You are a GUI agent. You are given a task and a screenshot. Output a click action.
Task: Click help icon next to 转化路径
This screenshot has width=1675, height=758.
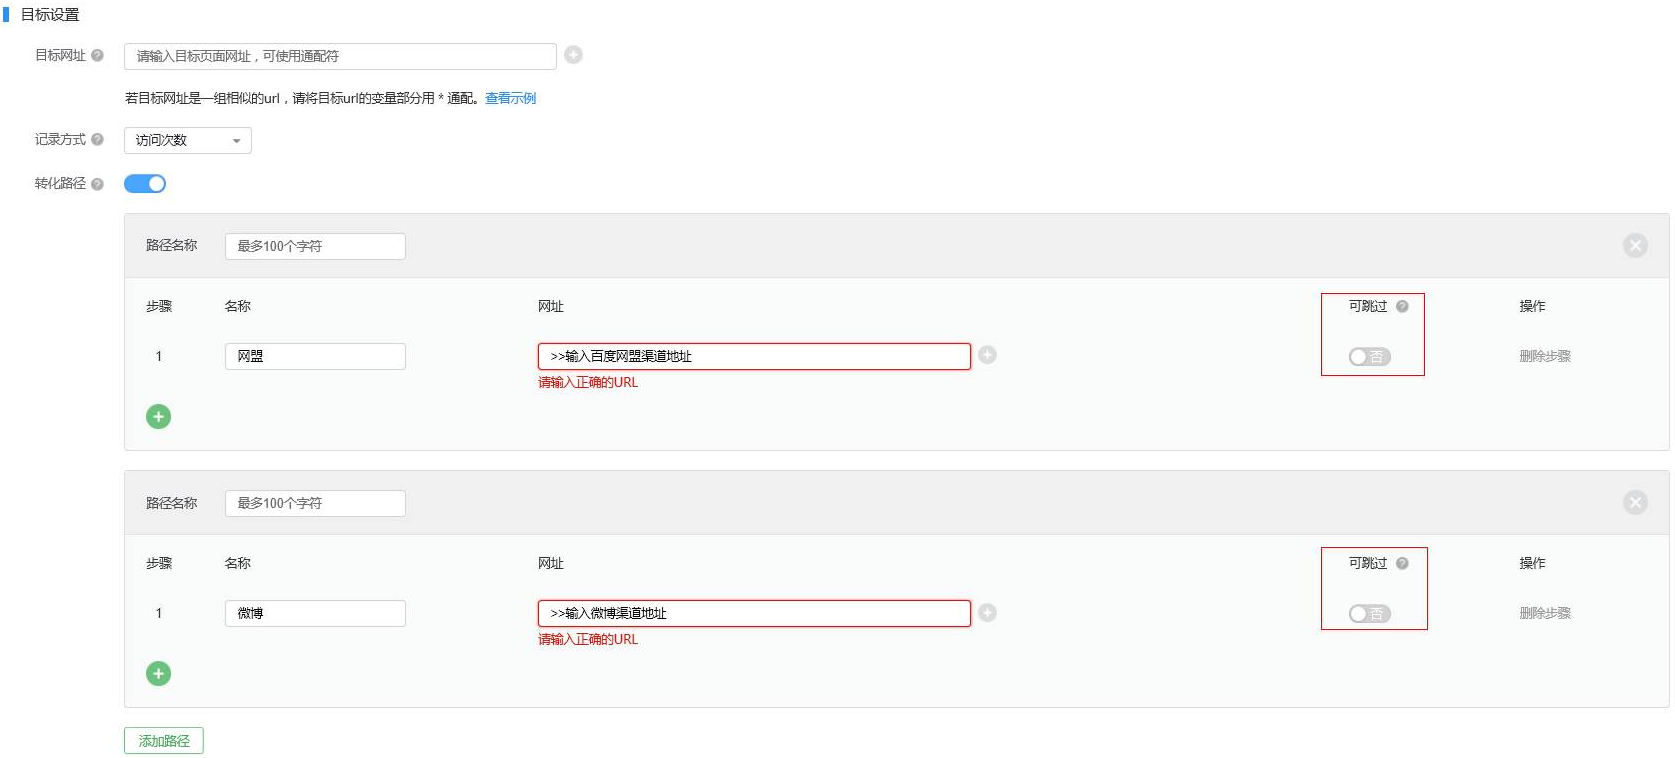pyautogui.click(x=97, y=184)
